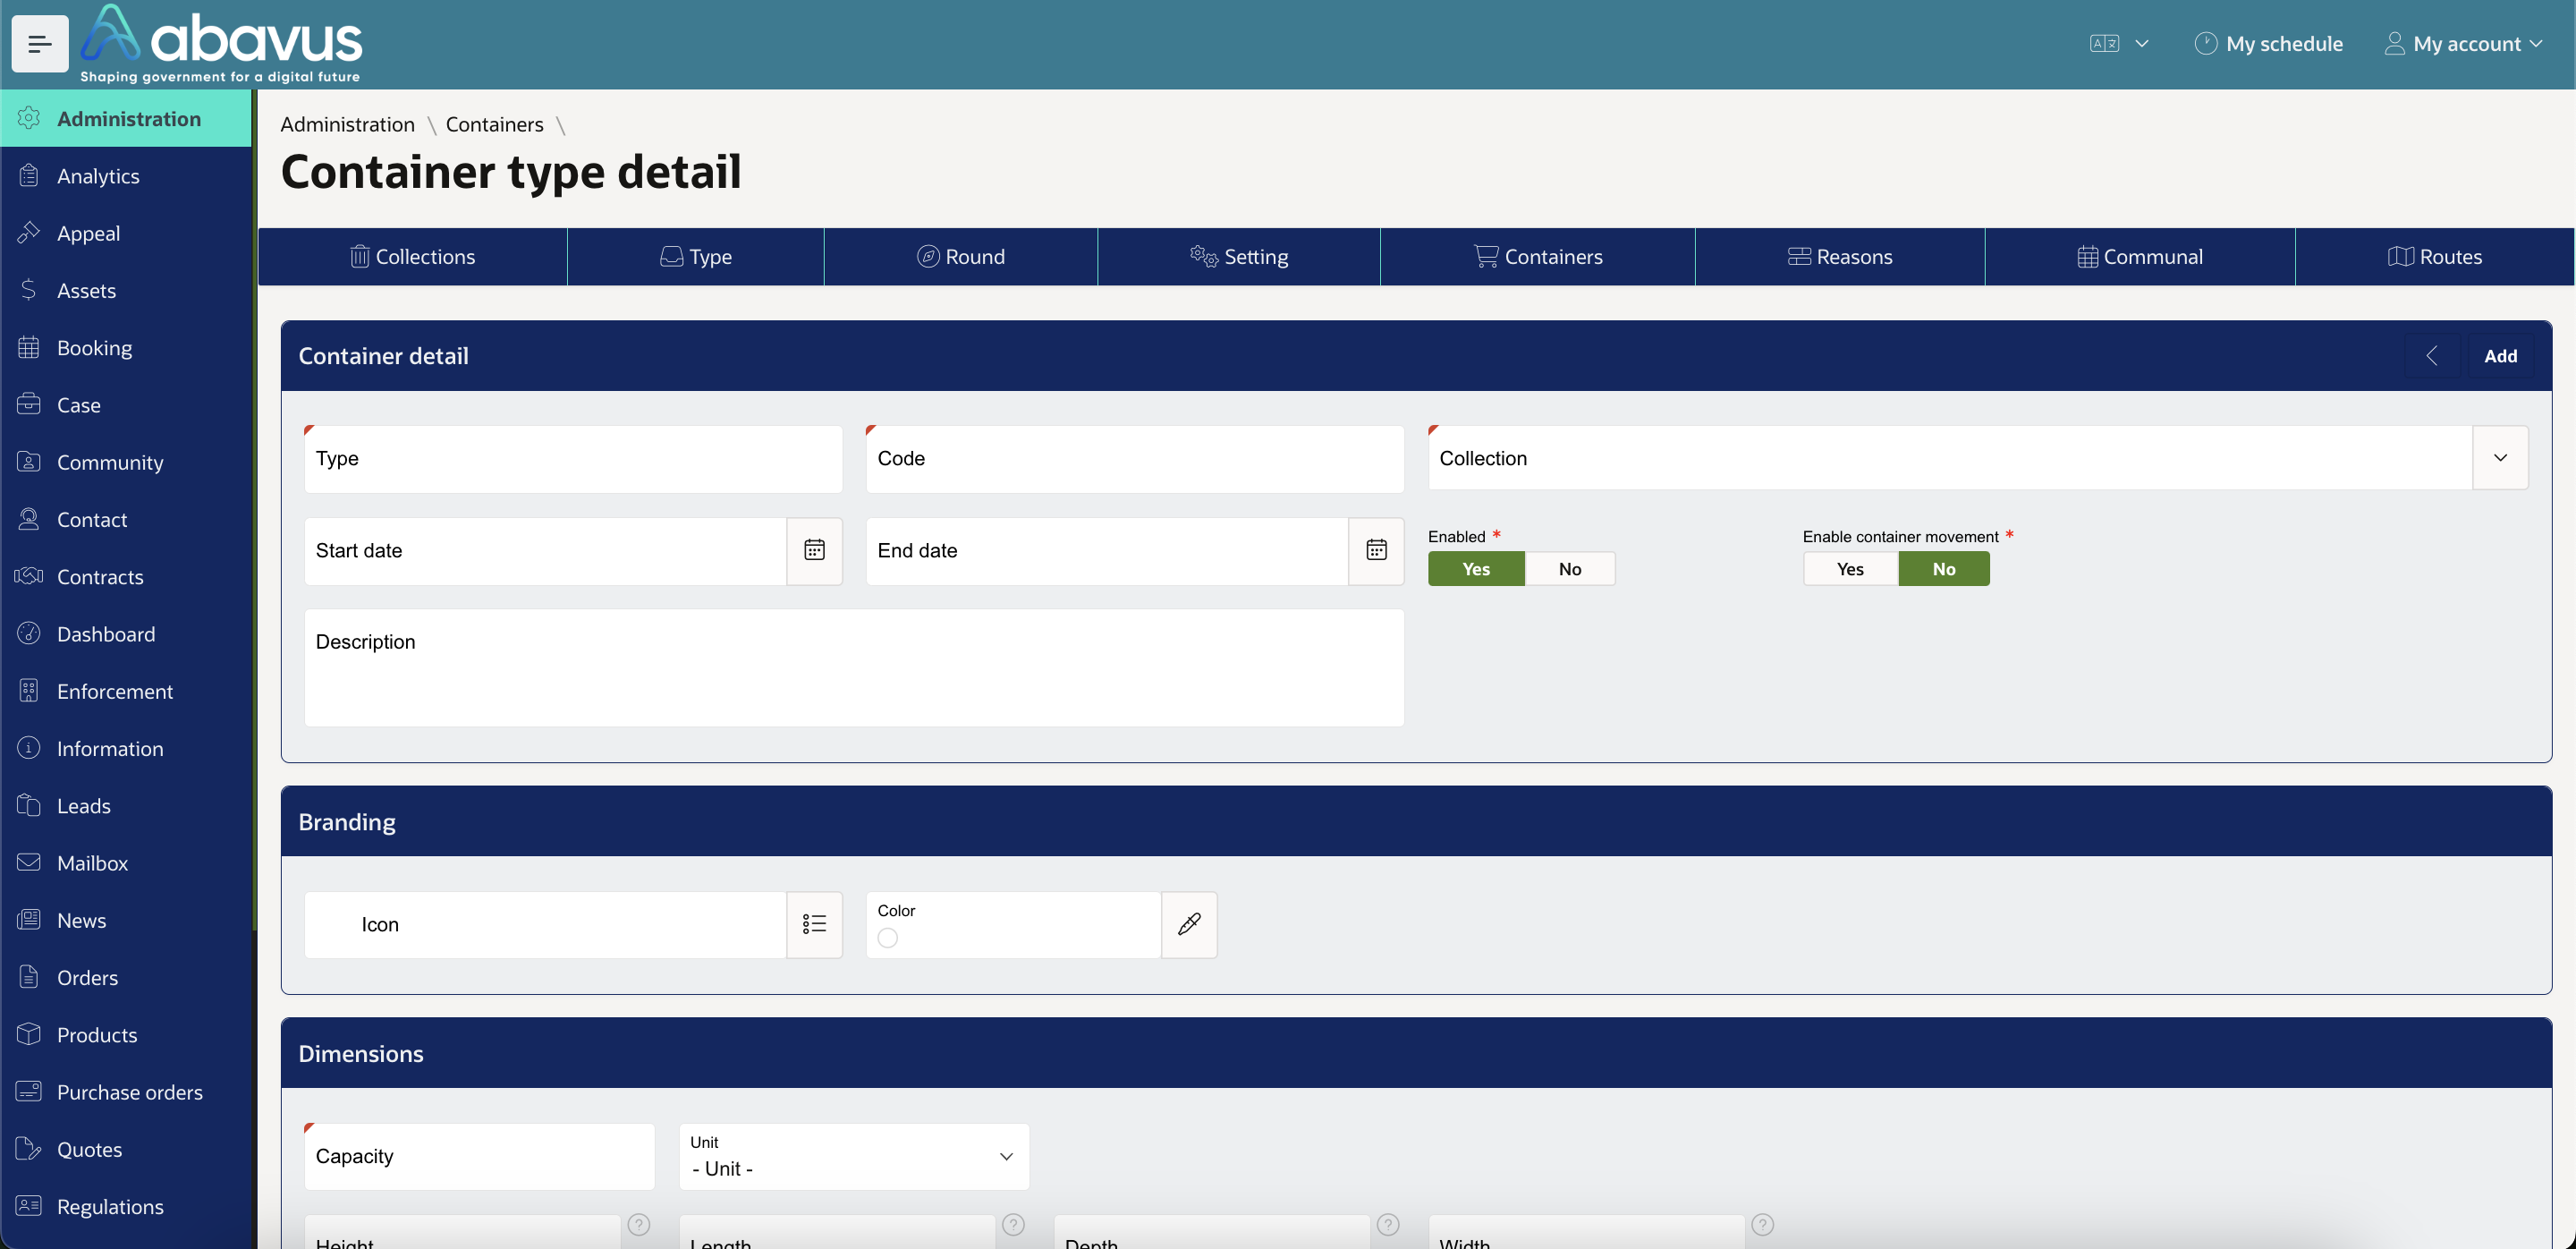Click the Products box icon
The image size is (2576, 1249).
point(29,1034)
